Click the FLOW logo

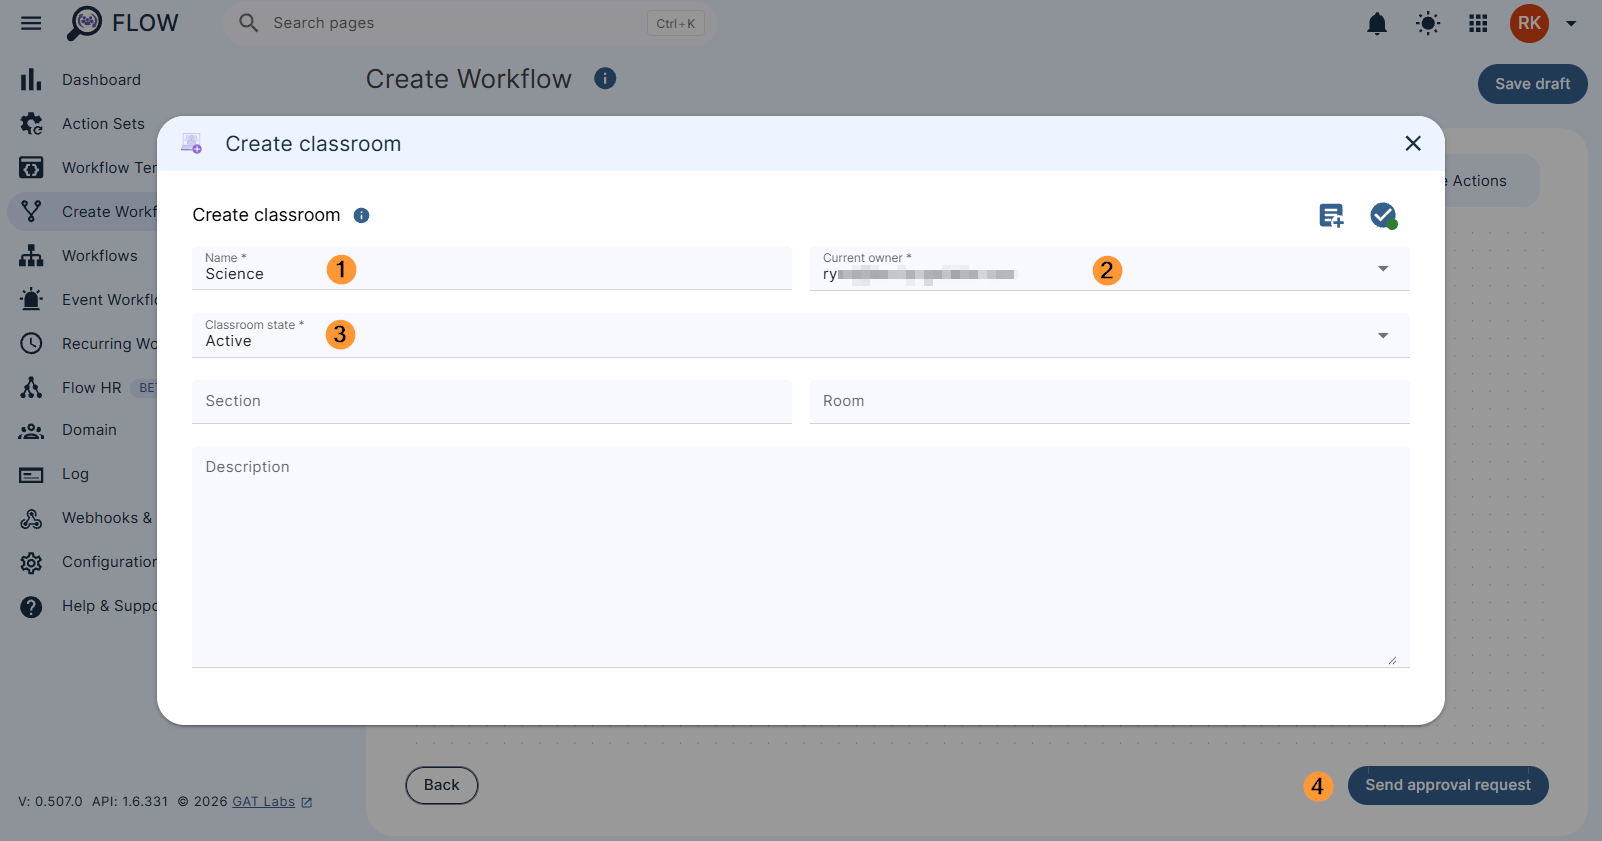(122, 23)
